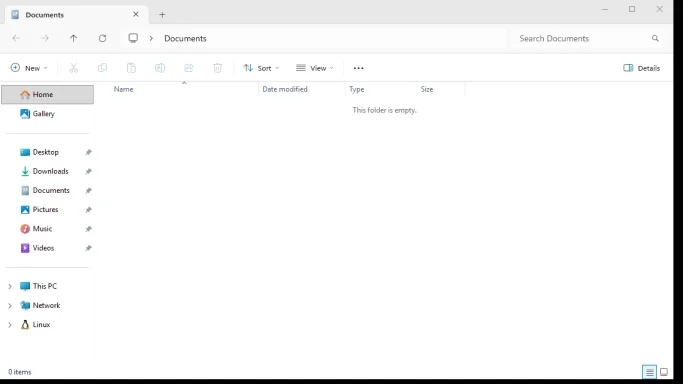The image size is (683, 384).
Task: Click the Paste clipboard icon
Action: coord(131,68)
